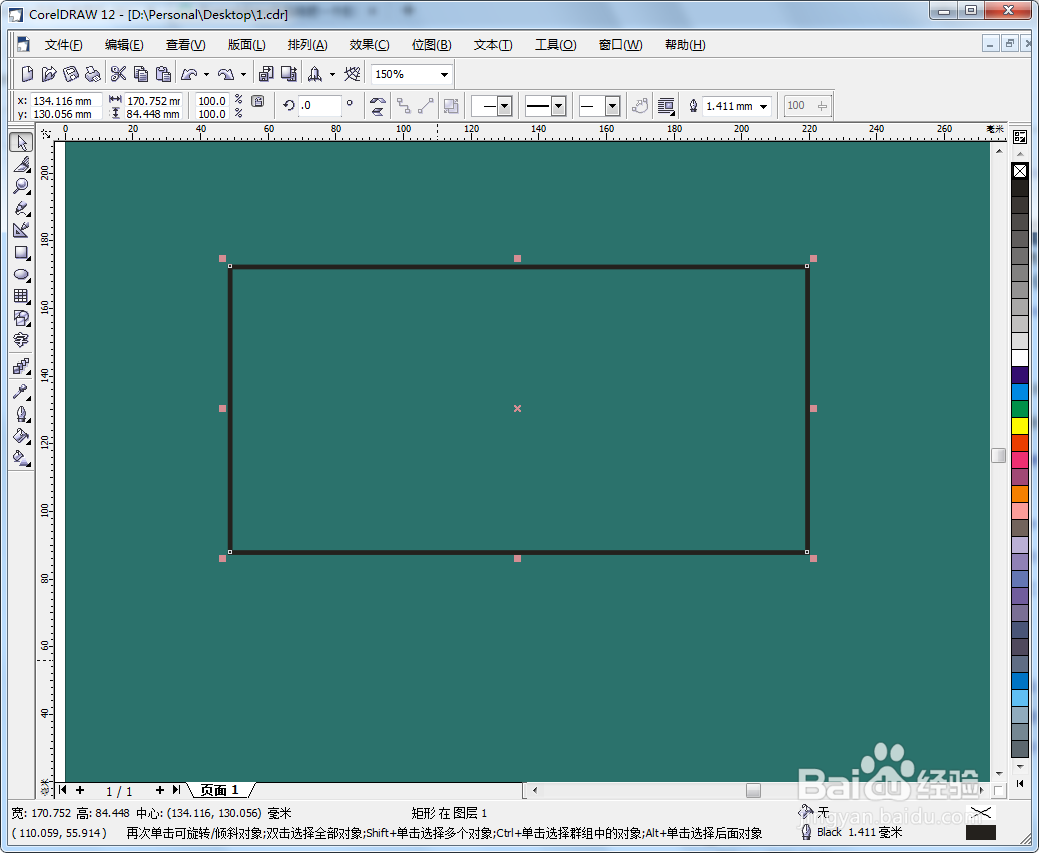Click the New document icon
This screenshot has height=853, width=1039.
pyautogui.click(x=27, y=74)
